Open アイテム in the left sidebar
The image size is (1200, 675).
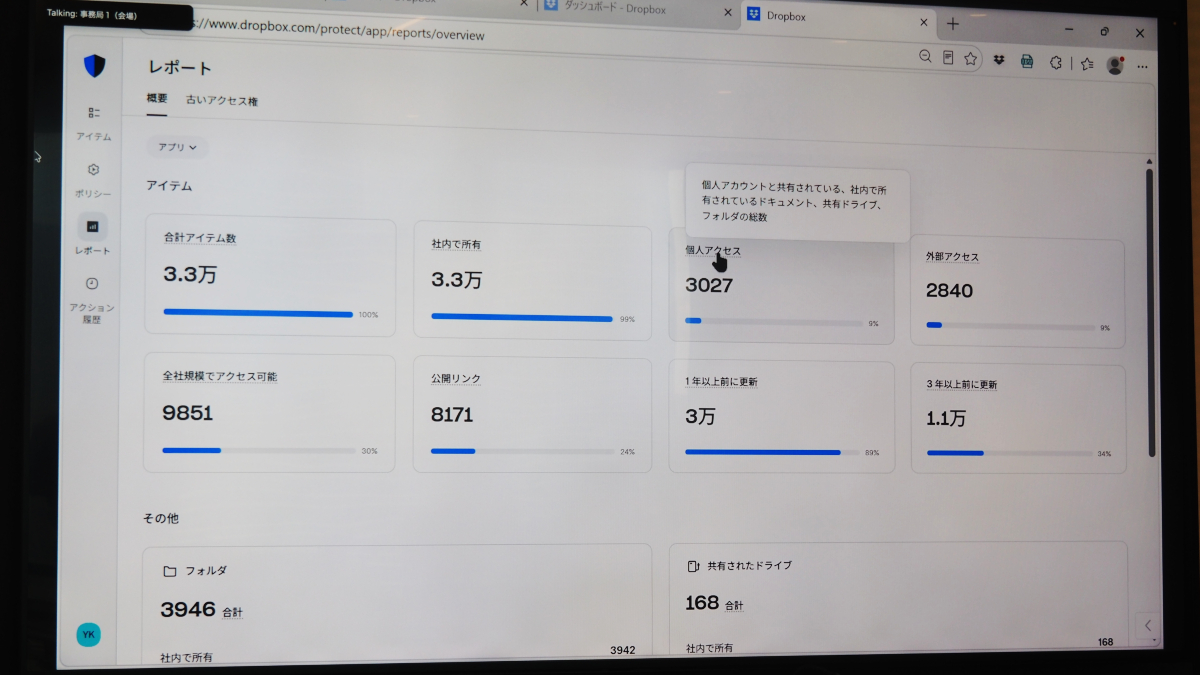(94, 122)
